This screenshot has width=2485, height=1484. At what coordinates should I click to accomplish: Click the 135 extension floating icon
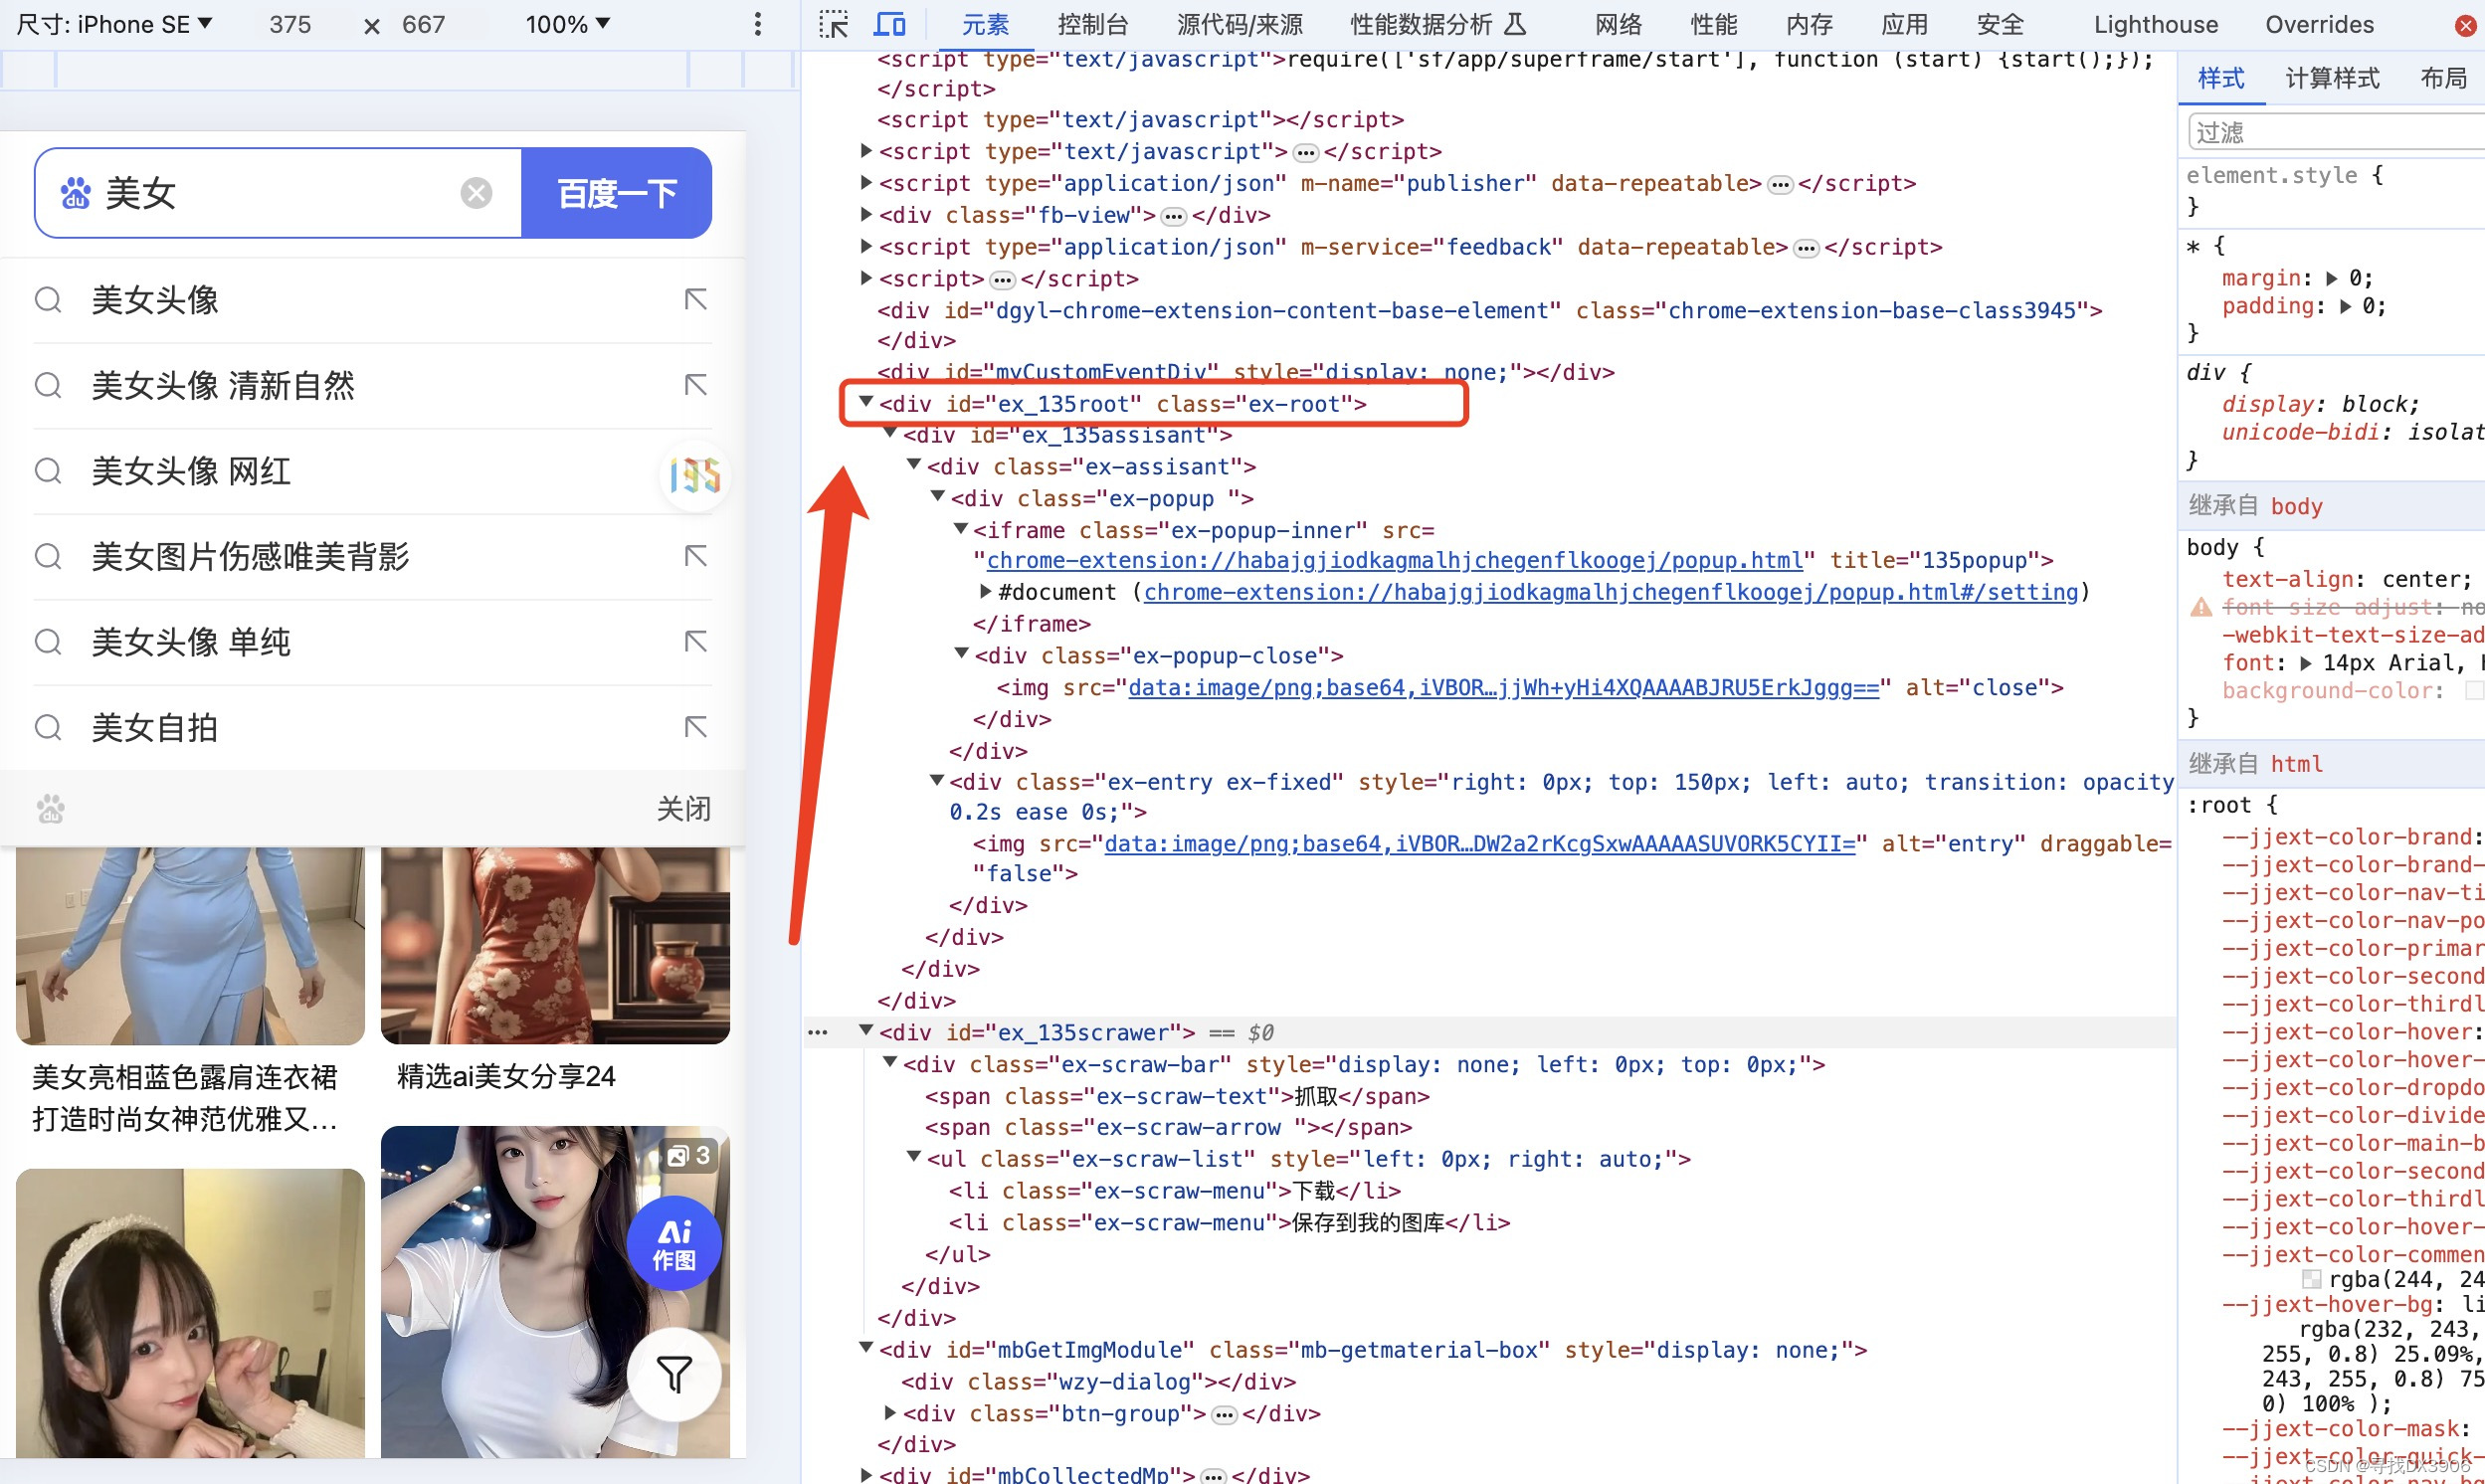[x=695, y=475]
